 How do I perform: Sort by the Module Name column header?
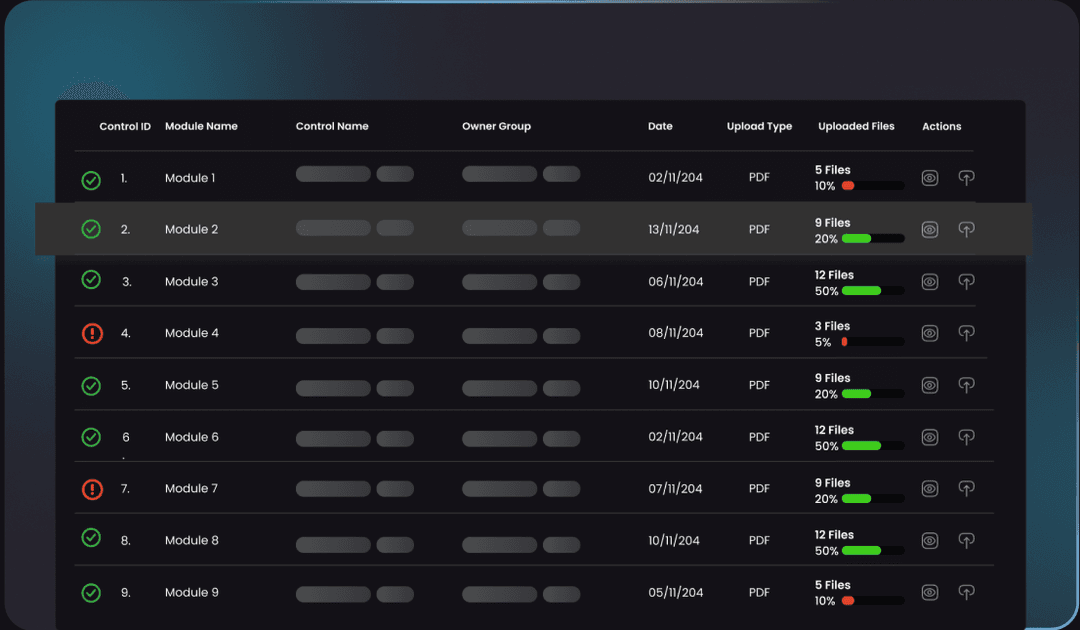click(201, 127)
